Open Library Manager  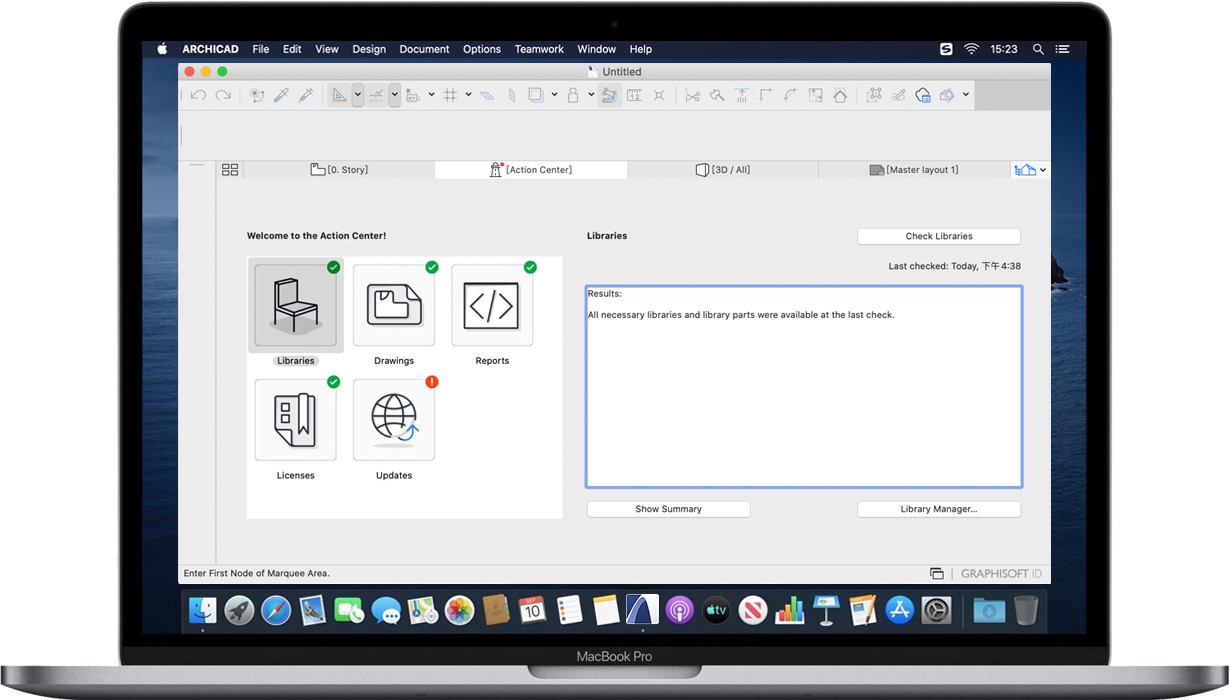pyautogui.click(x=938, y=508)
